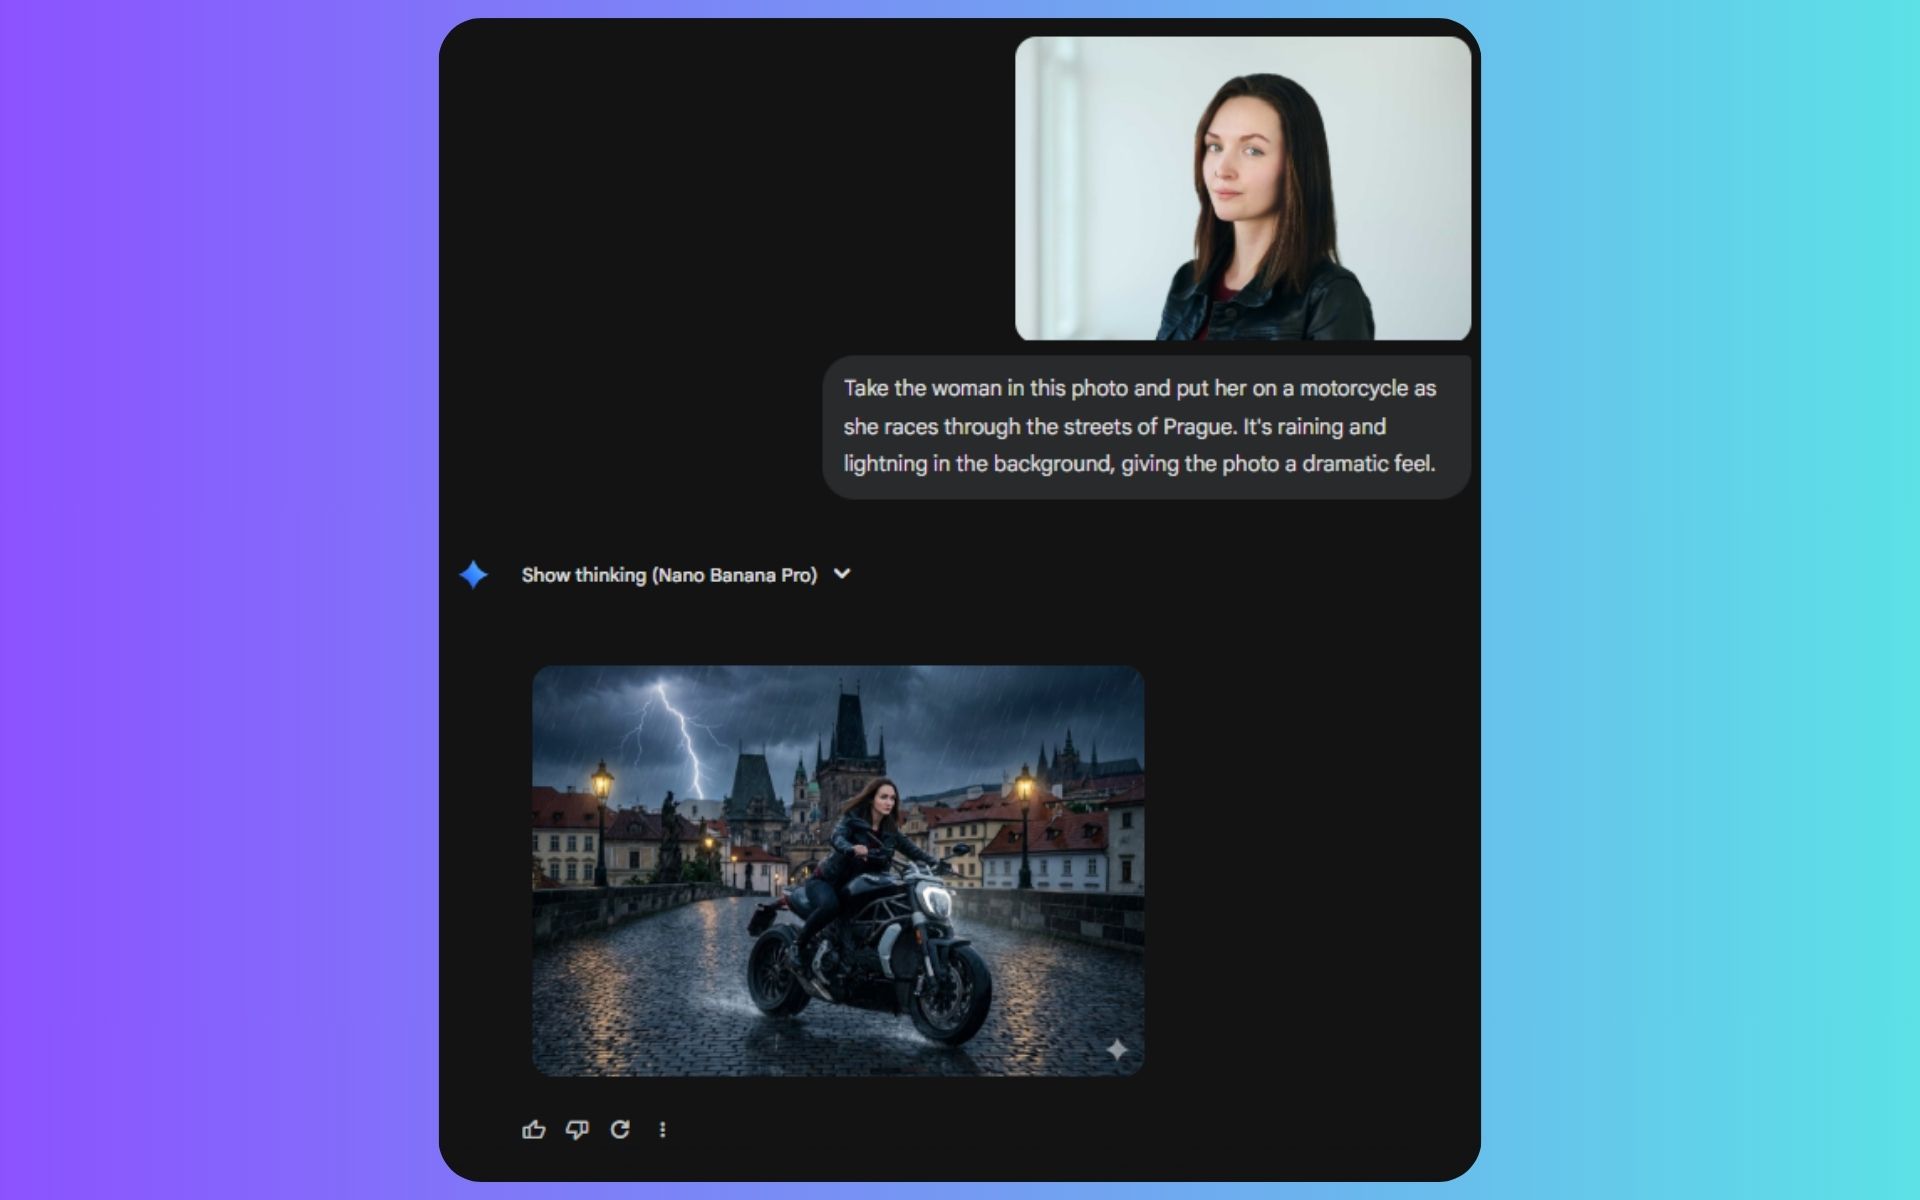Viewport: 1920px width, 1200px height.
Task: Click the thumbs up feedback icon
Action: 533,1129
